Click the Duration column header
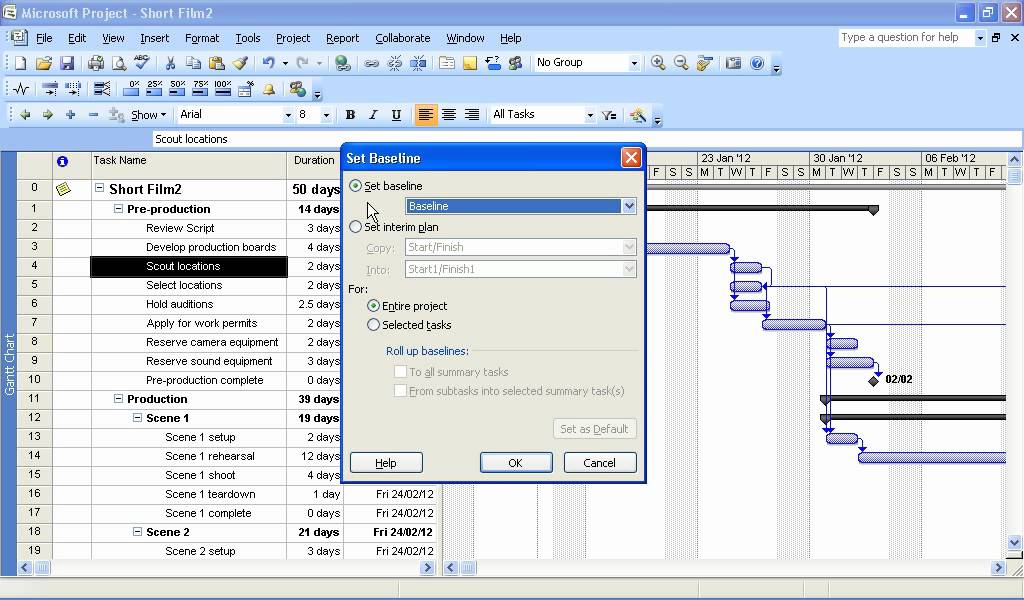Image resolution: width=1024 pixels, height=600 pixels. [315, 166]
